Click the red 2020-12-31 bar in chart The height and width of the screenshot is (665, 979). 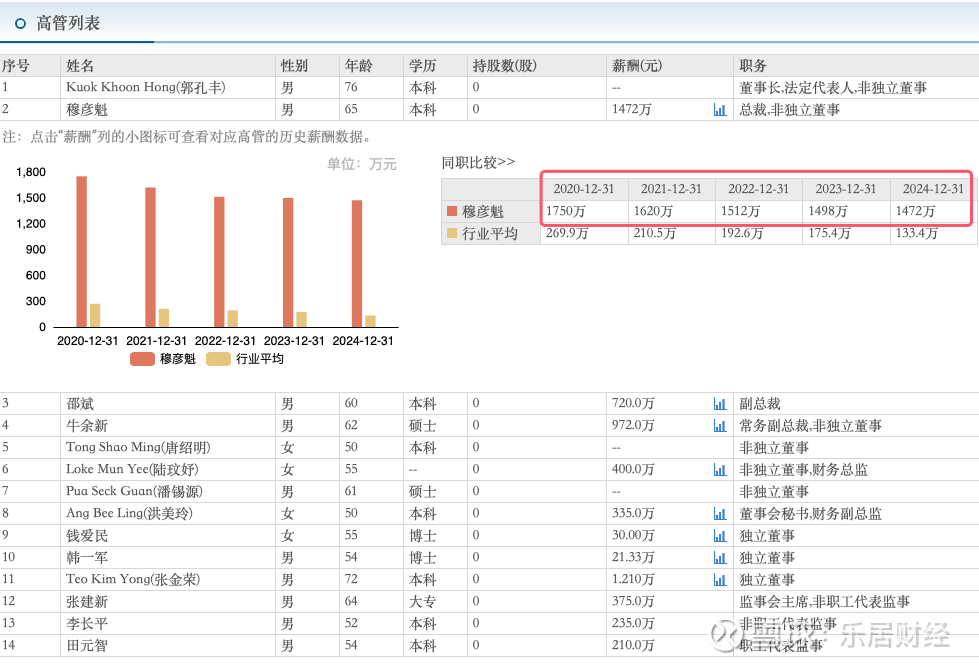pos(82,252)
